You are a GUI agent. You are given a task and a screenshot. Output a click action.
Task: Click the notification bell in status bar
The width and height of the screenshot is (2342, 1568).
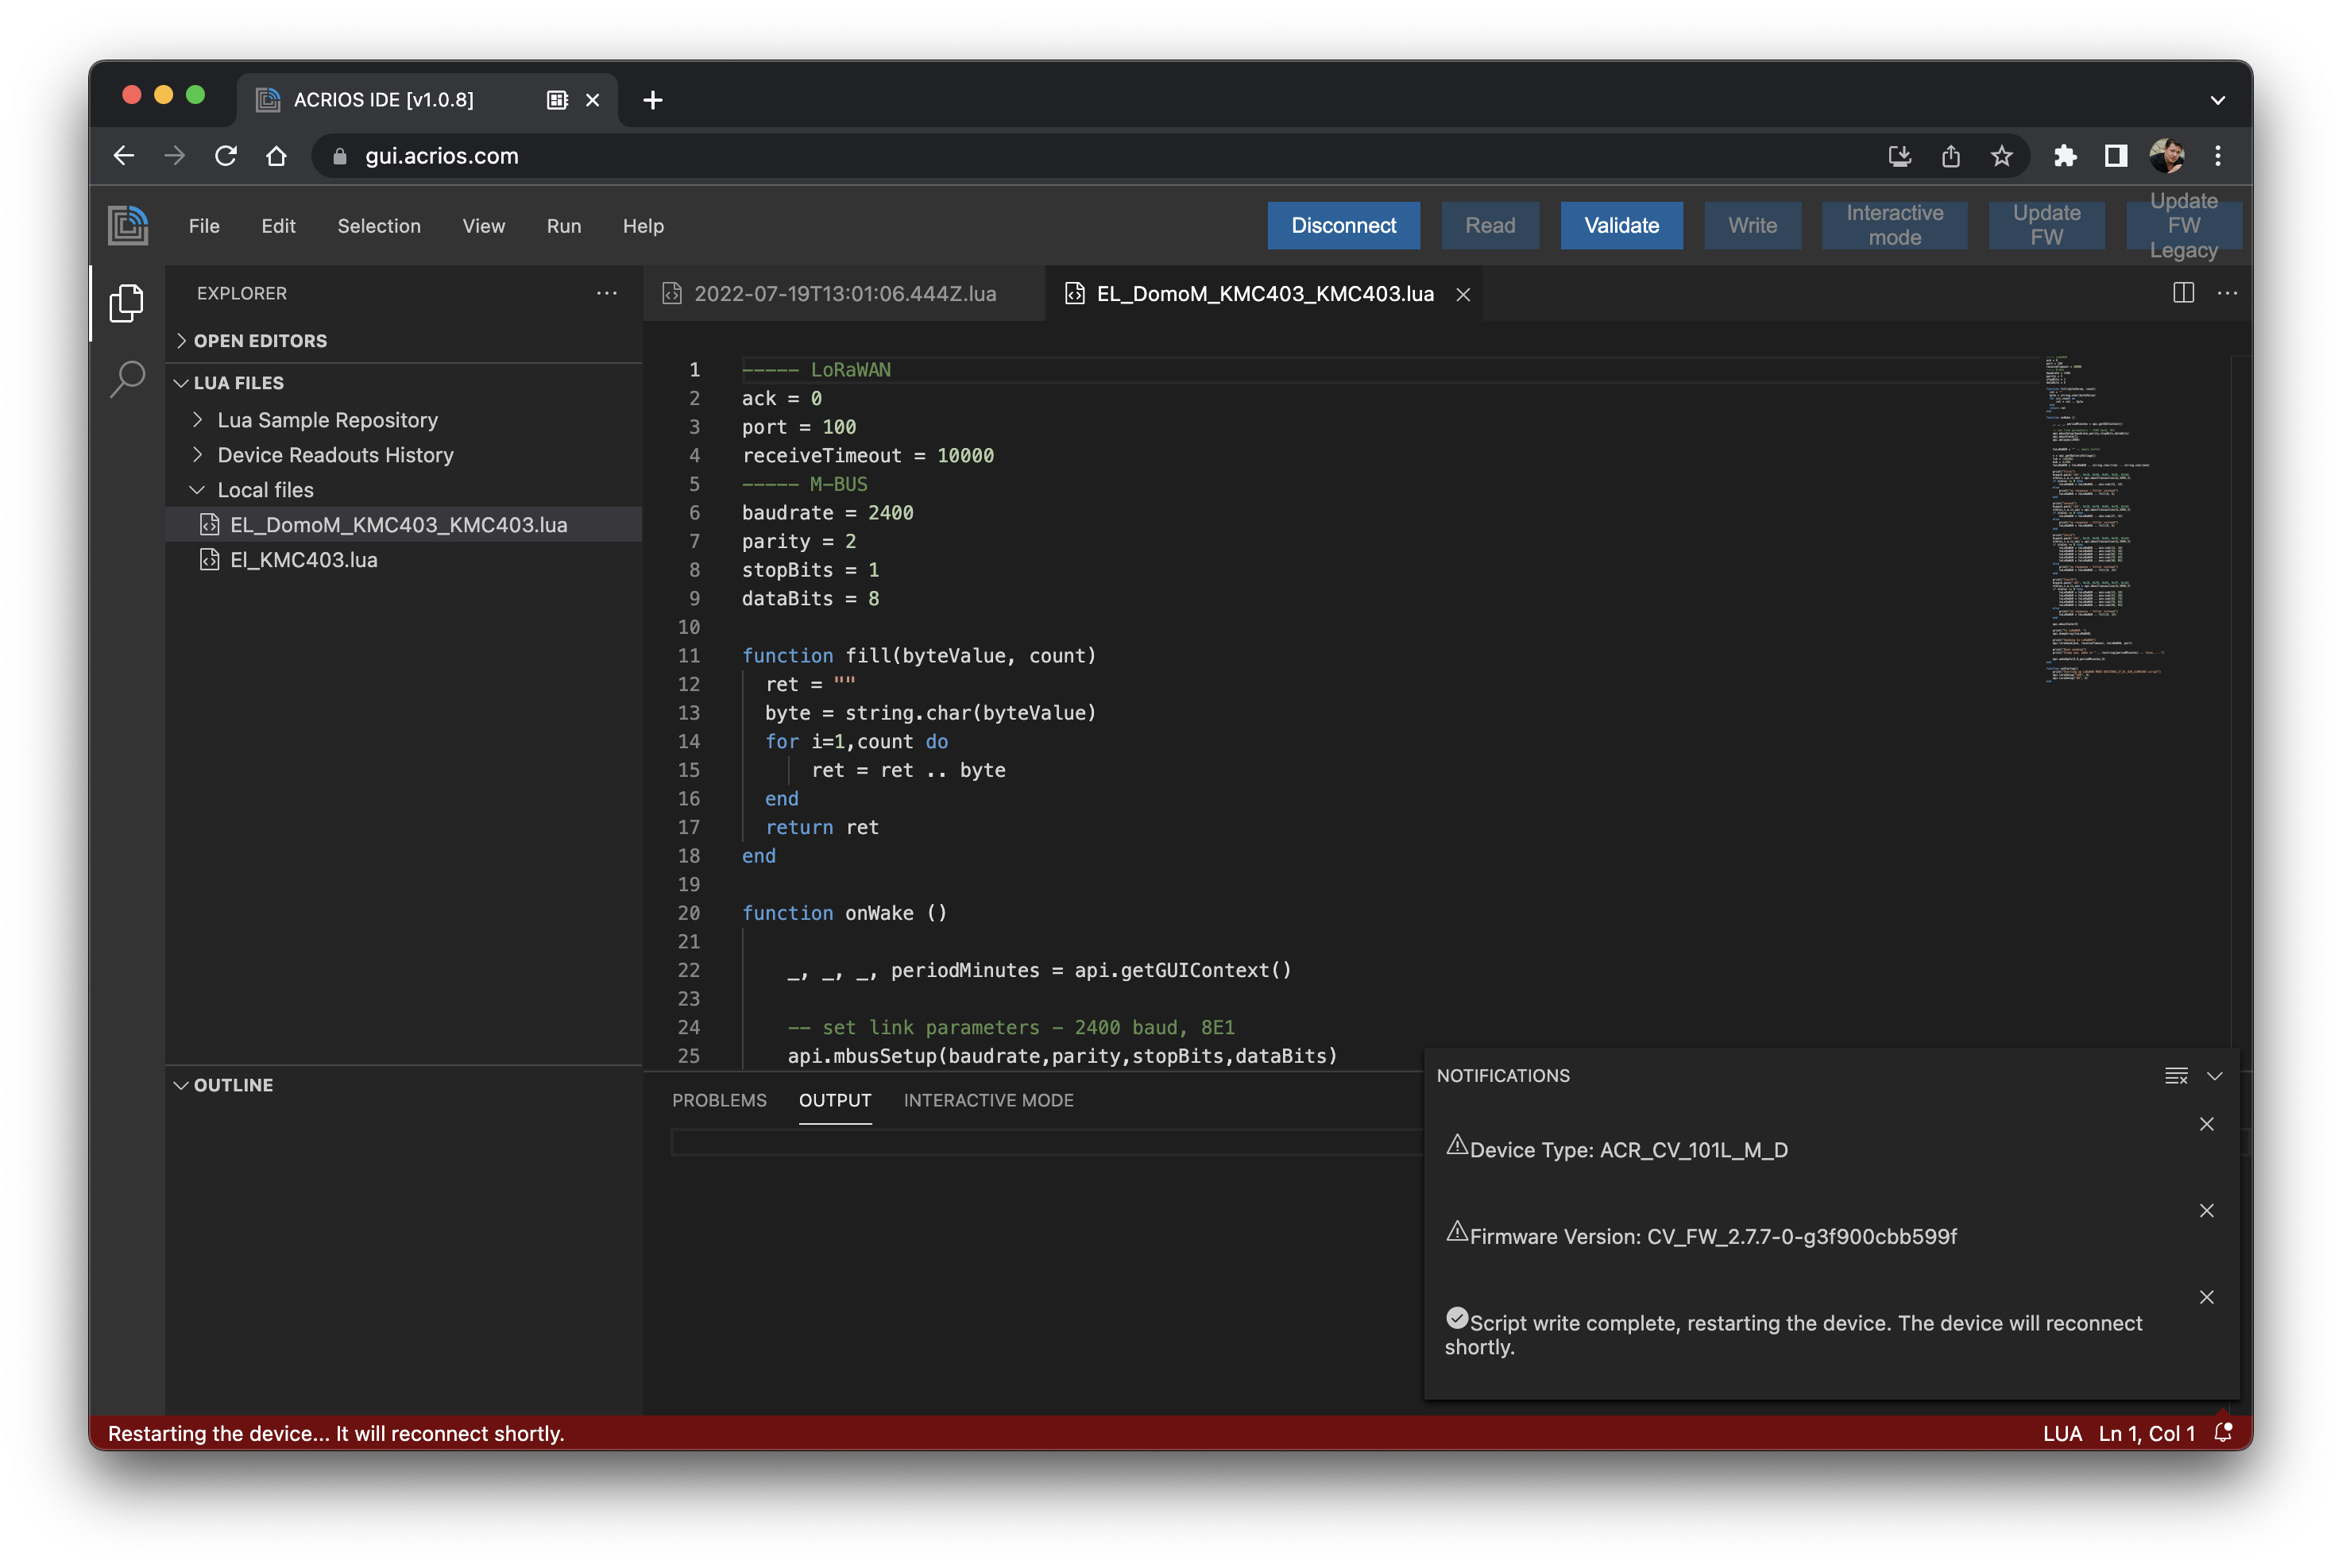(2222, 1432)
